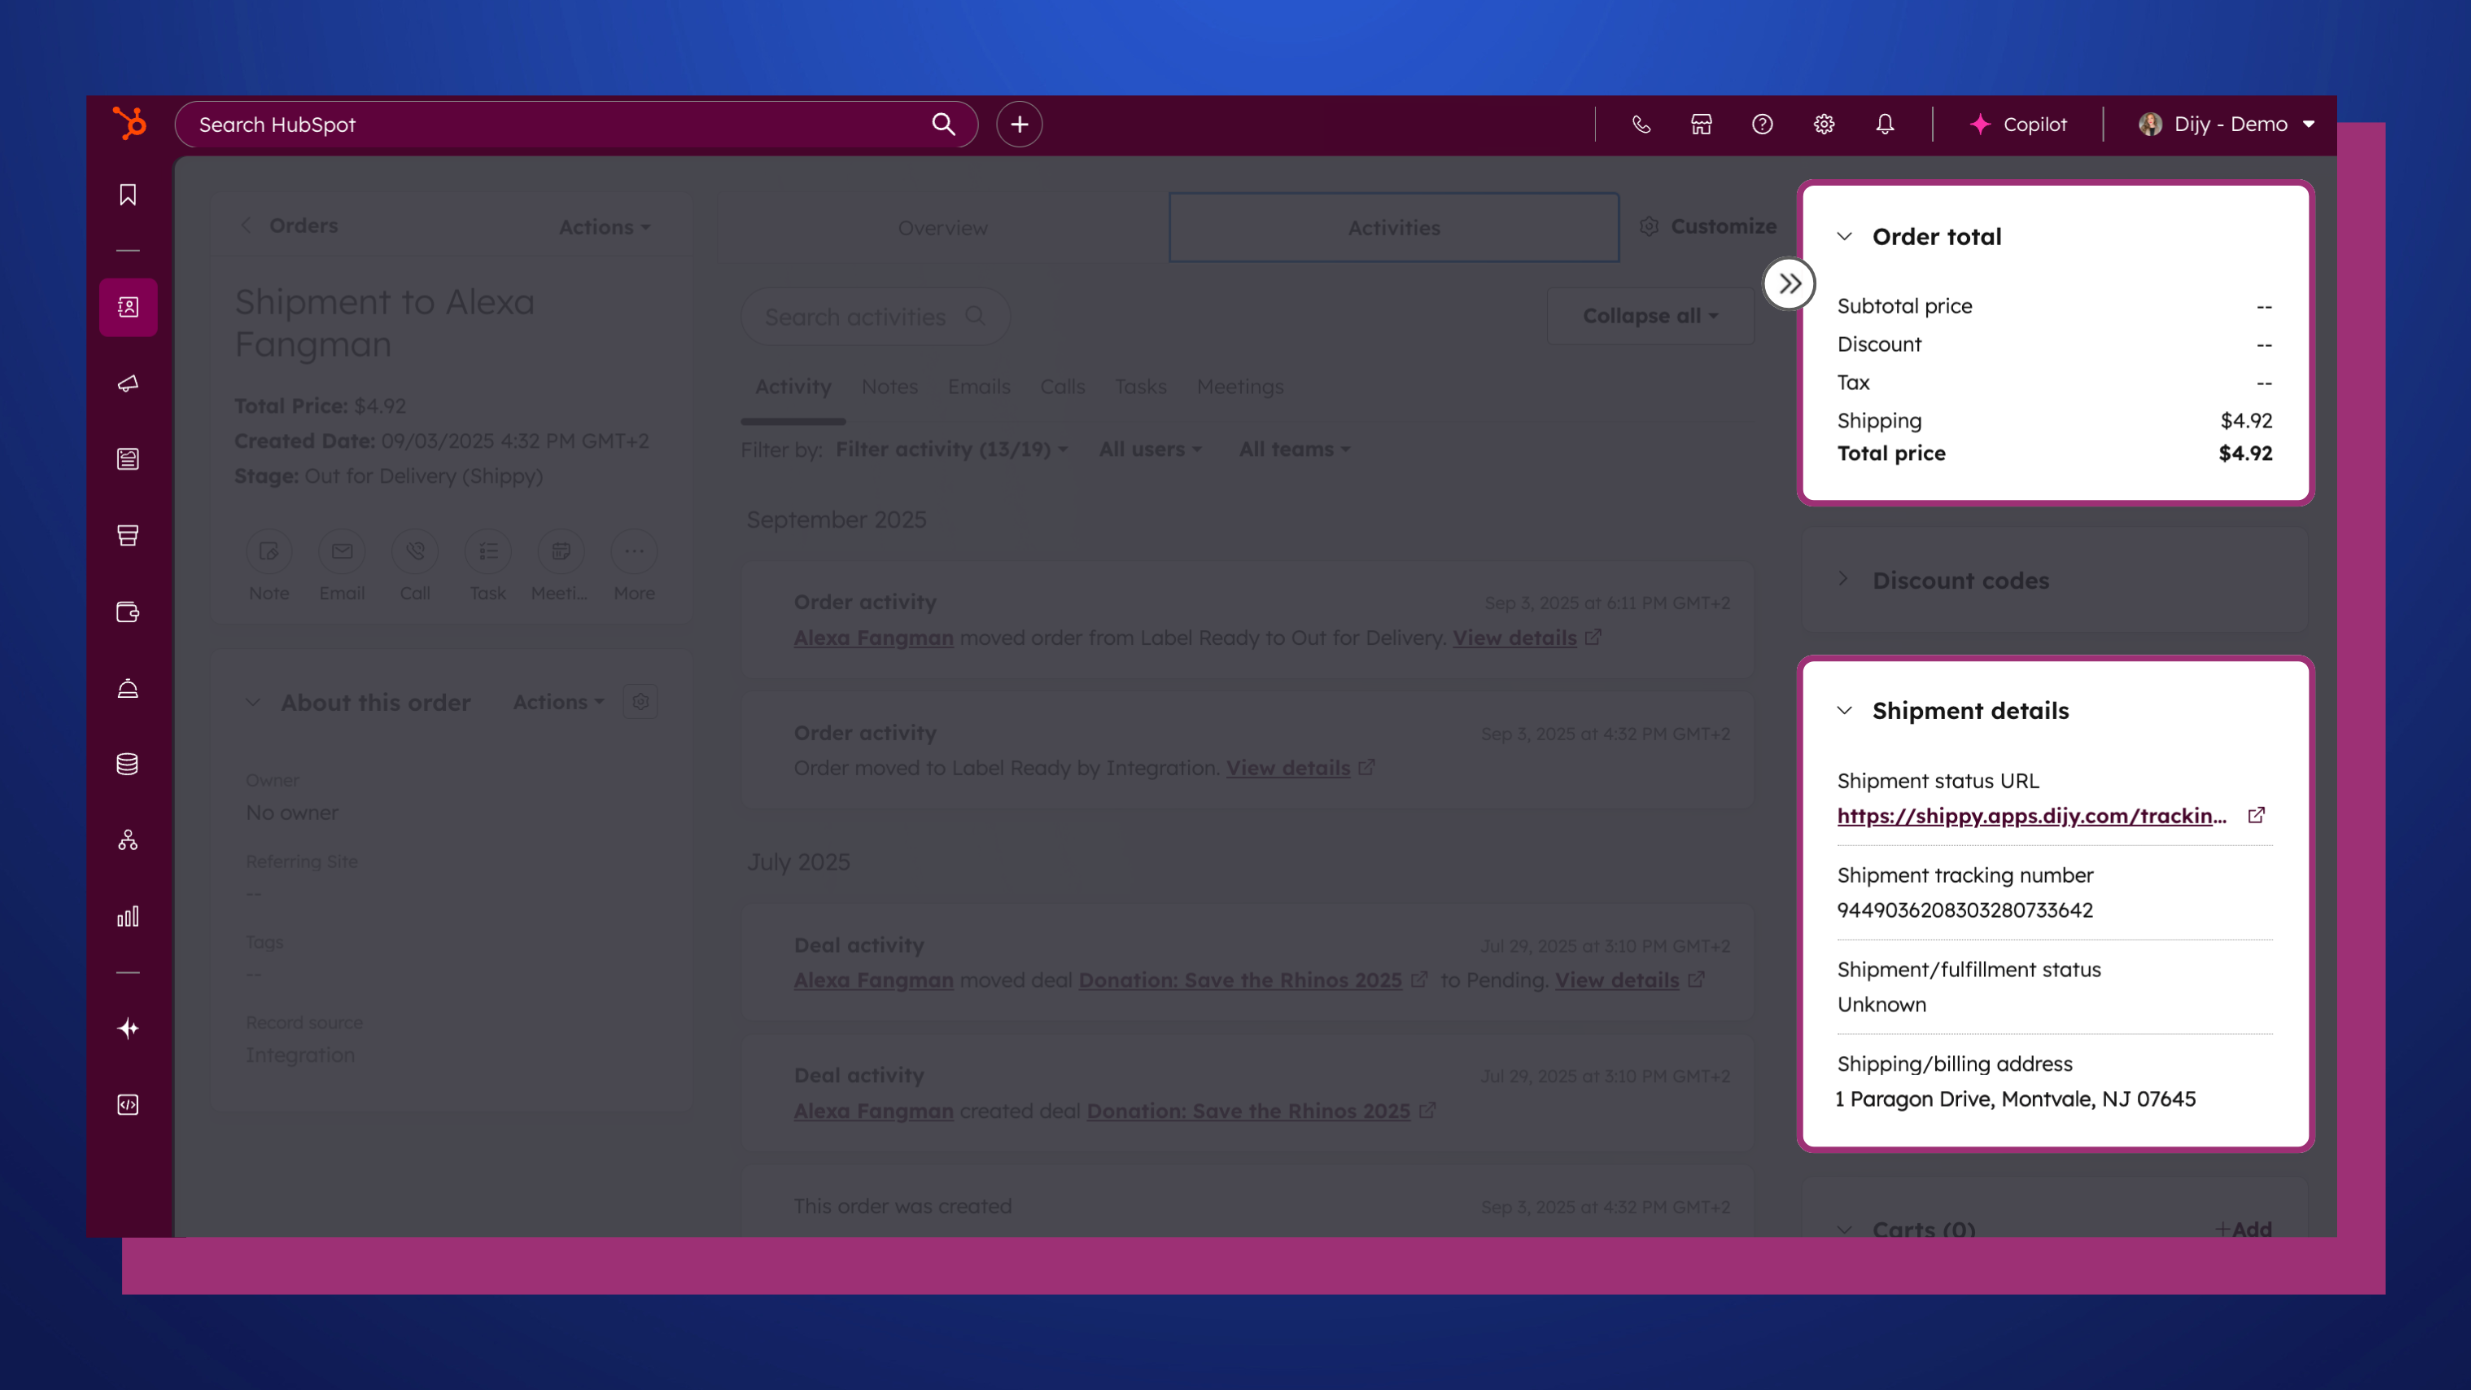Open the Marketplace store icon in top navigation
Screen dimensions: 2471x1390
click(x=1700, y=124)
